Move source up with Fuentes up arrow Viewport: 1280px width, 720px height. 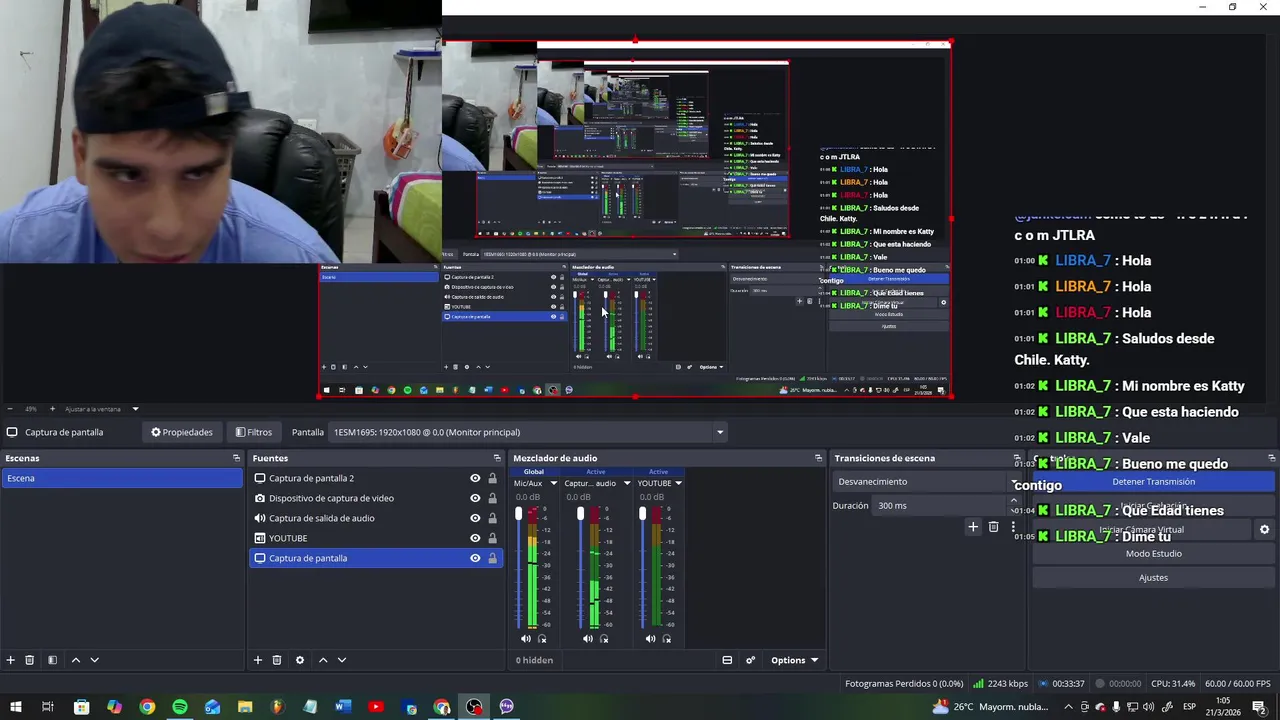tap(323, 660)
